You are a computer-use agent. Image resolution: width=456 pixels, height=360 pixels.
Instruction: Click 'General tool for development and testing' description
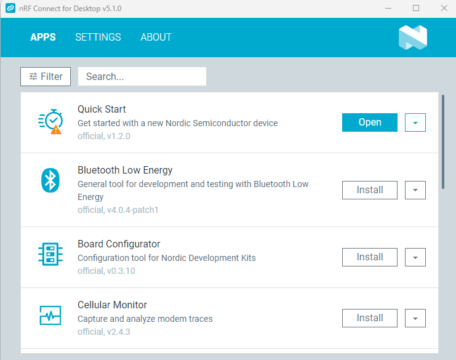pos(193,190)
